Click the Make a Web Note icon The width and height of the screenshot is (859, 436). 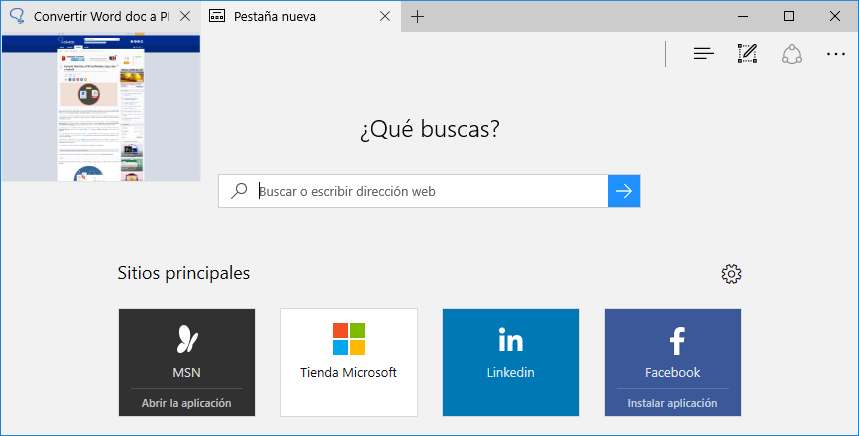(747, 54)
